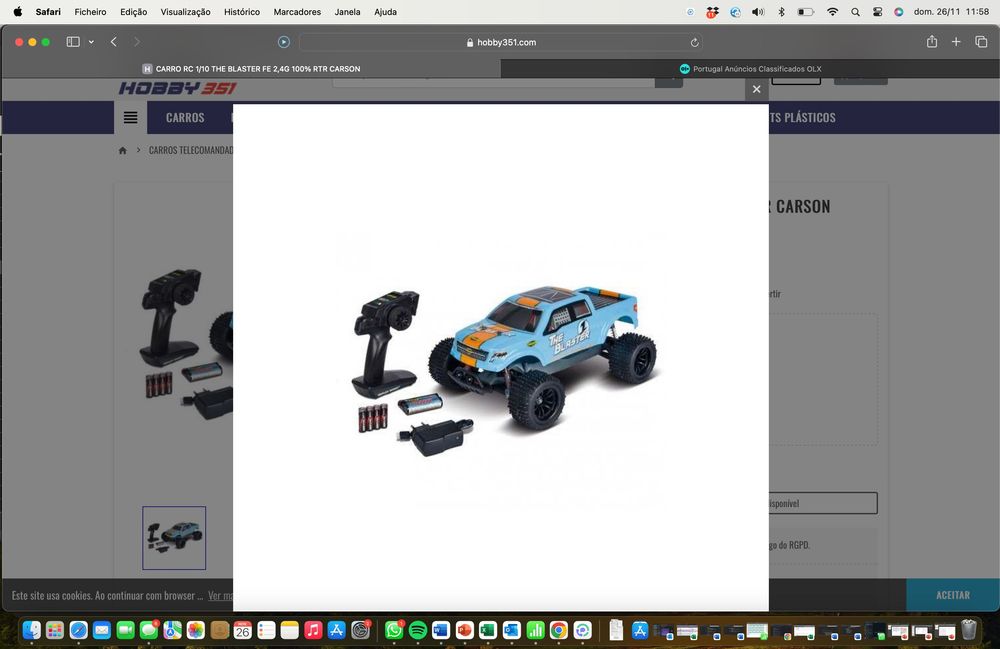The height and width of the screenshot is (649, 1000).
Task: Switch to the CARRO RC 1/10 THE BLASTER tab
Action: [251, 69]
